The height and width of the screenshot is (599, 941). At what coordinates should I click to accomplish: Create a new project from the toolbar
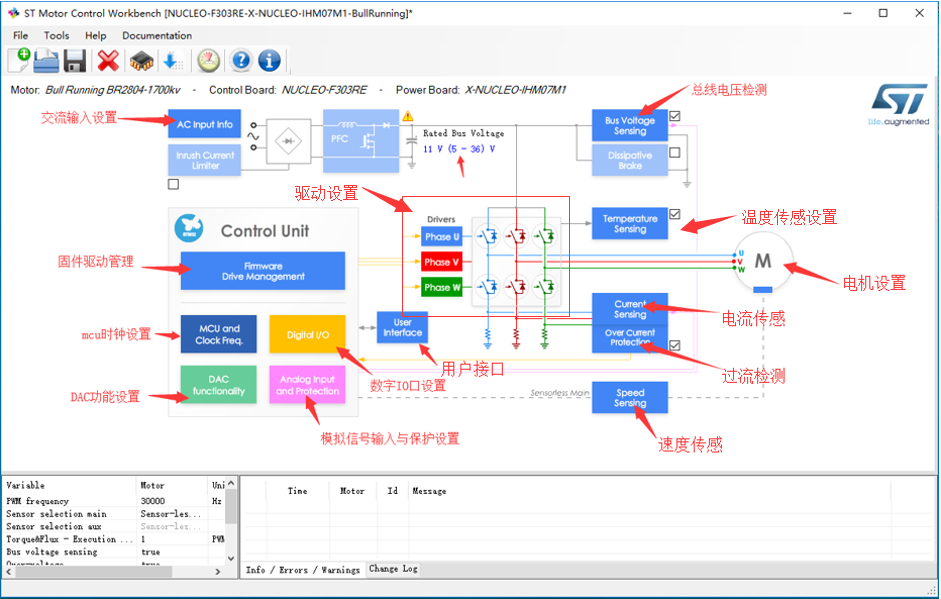(x=20, y=61)
